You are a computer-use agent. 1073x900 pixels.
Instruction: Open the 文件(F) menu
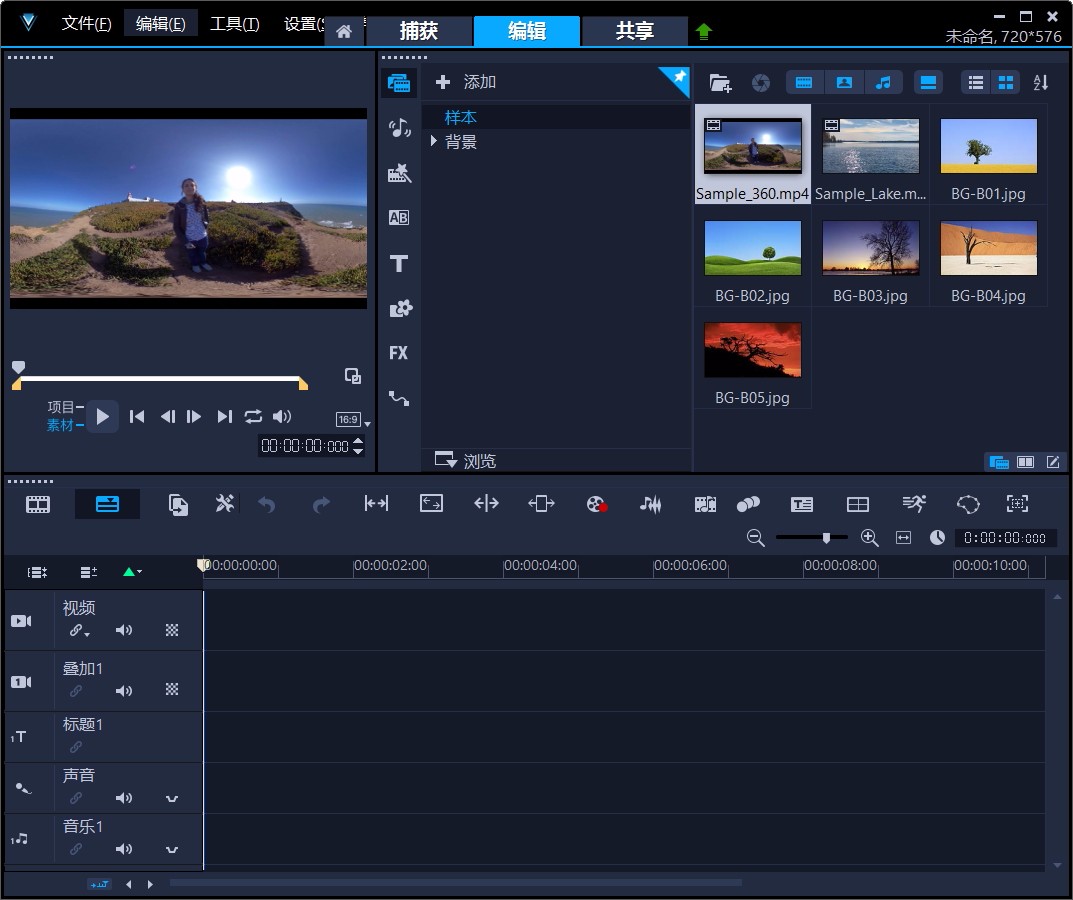(86, 24)
